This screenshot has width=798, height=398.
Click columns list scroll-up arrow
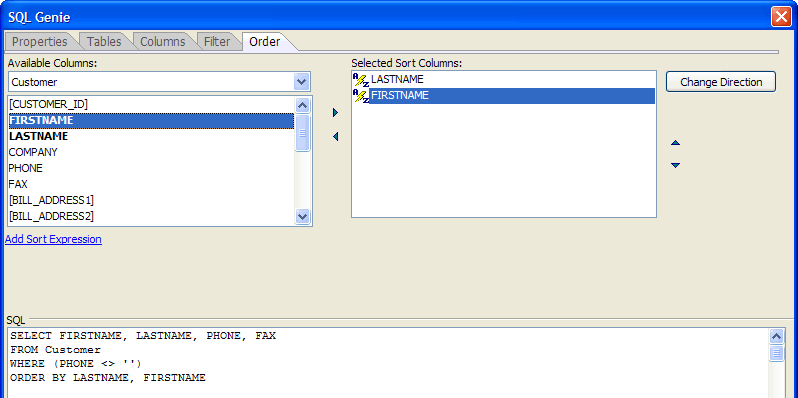[302, 105]
